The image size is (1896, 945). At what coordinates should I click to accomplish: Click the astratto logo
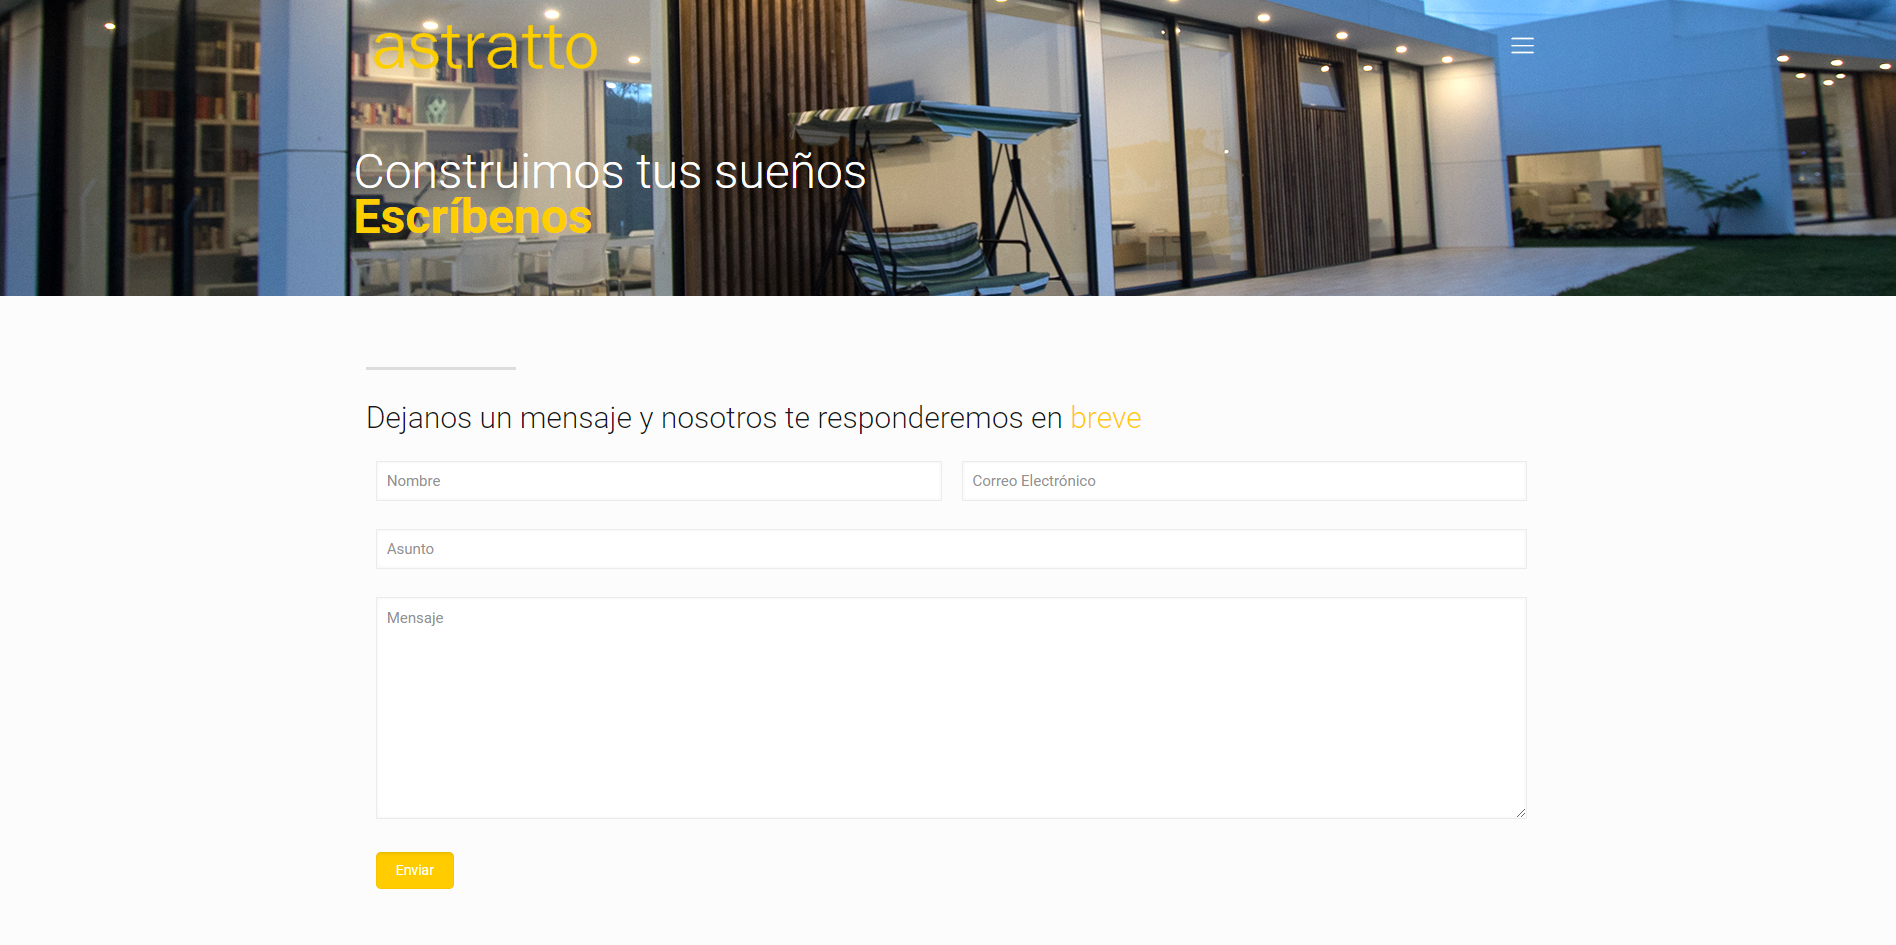pos(485,46)
